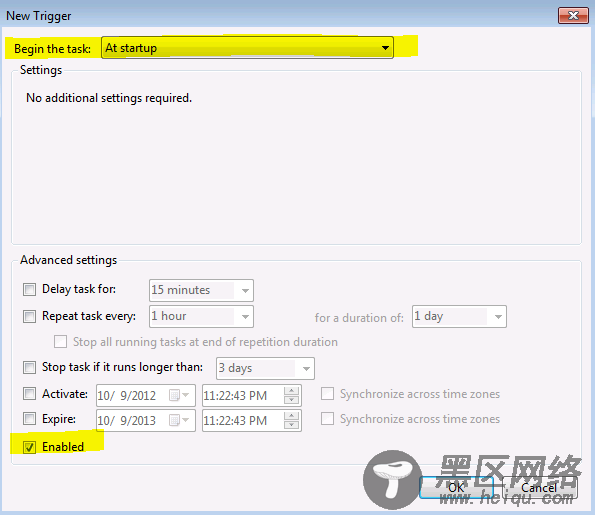Close the New Trigger dialog

pos(573,16)
